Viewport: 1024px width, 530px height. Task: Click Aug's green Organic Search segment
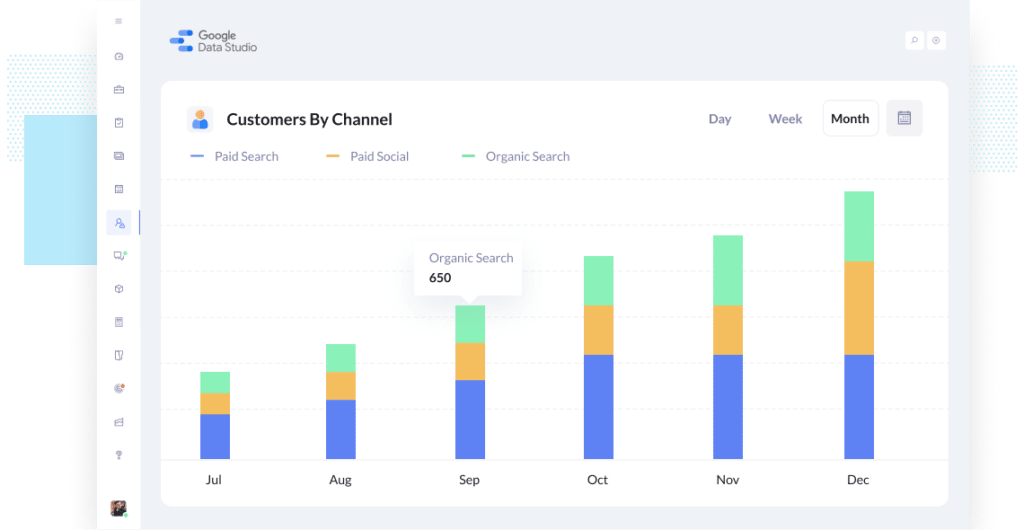click(x=341, y=358)
